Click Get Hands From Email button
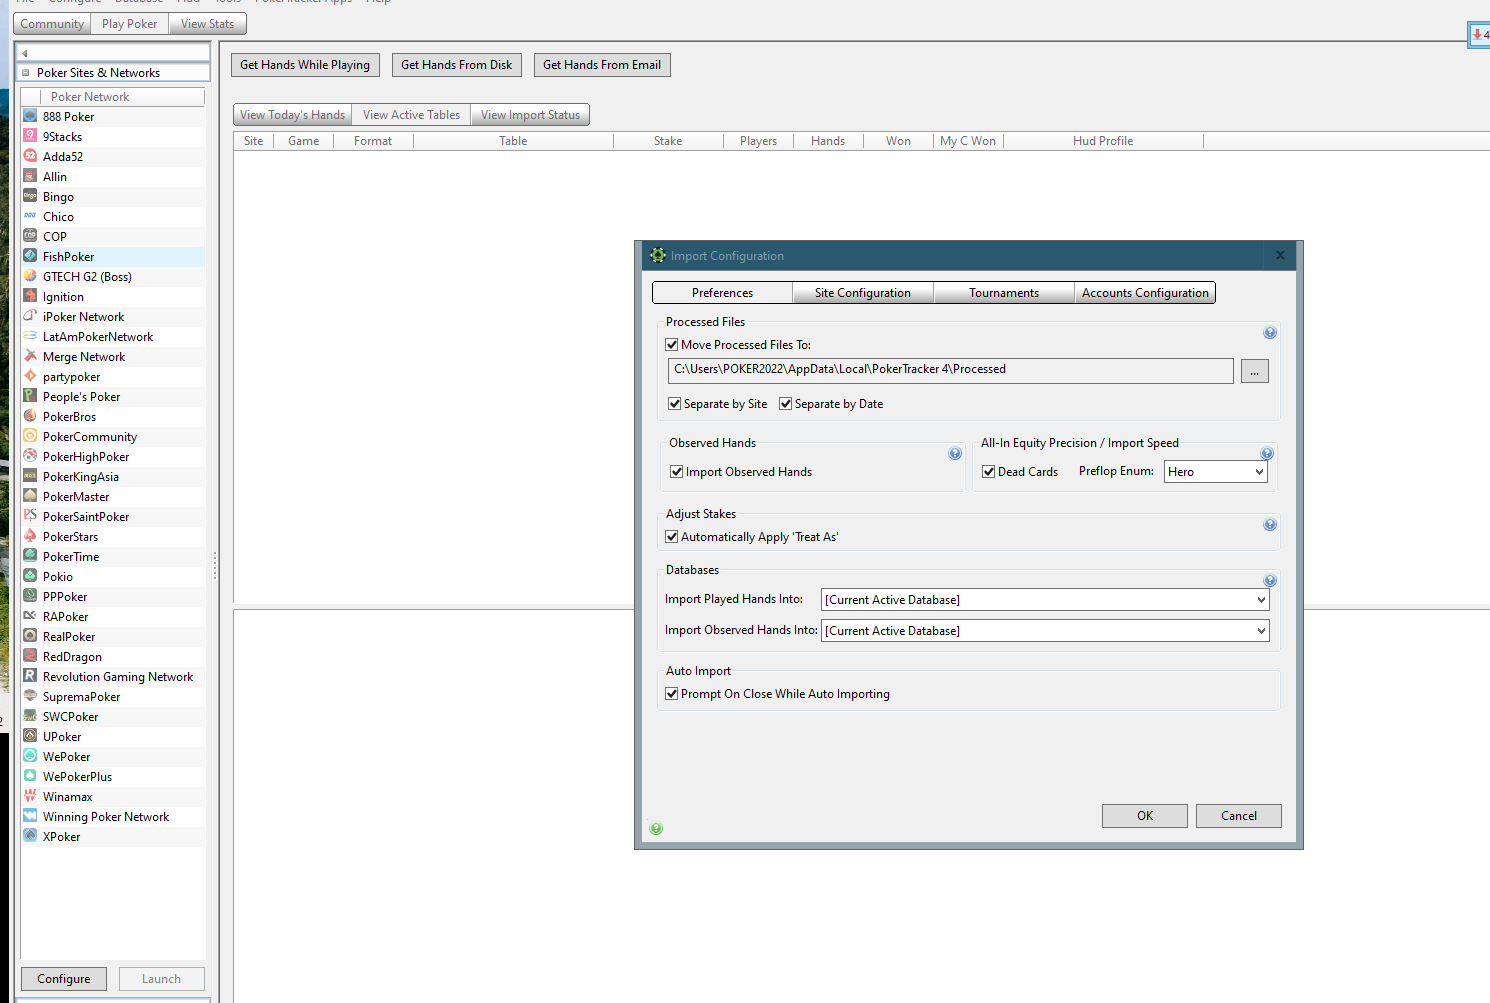Image resolution: width=1490 pixels, height=1003 pixels. click(602, 65)
